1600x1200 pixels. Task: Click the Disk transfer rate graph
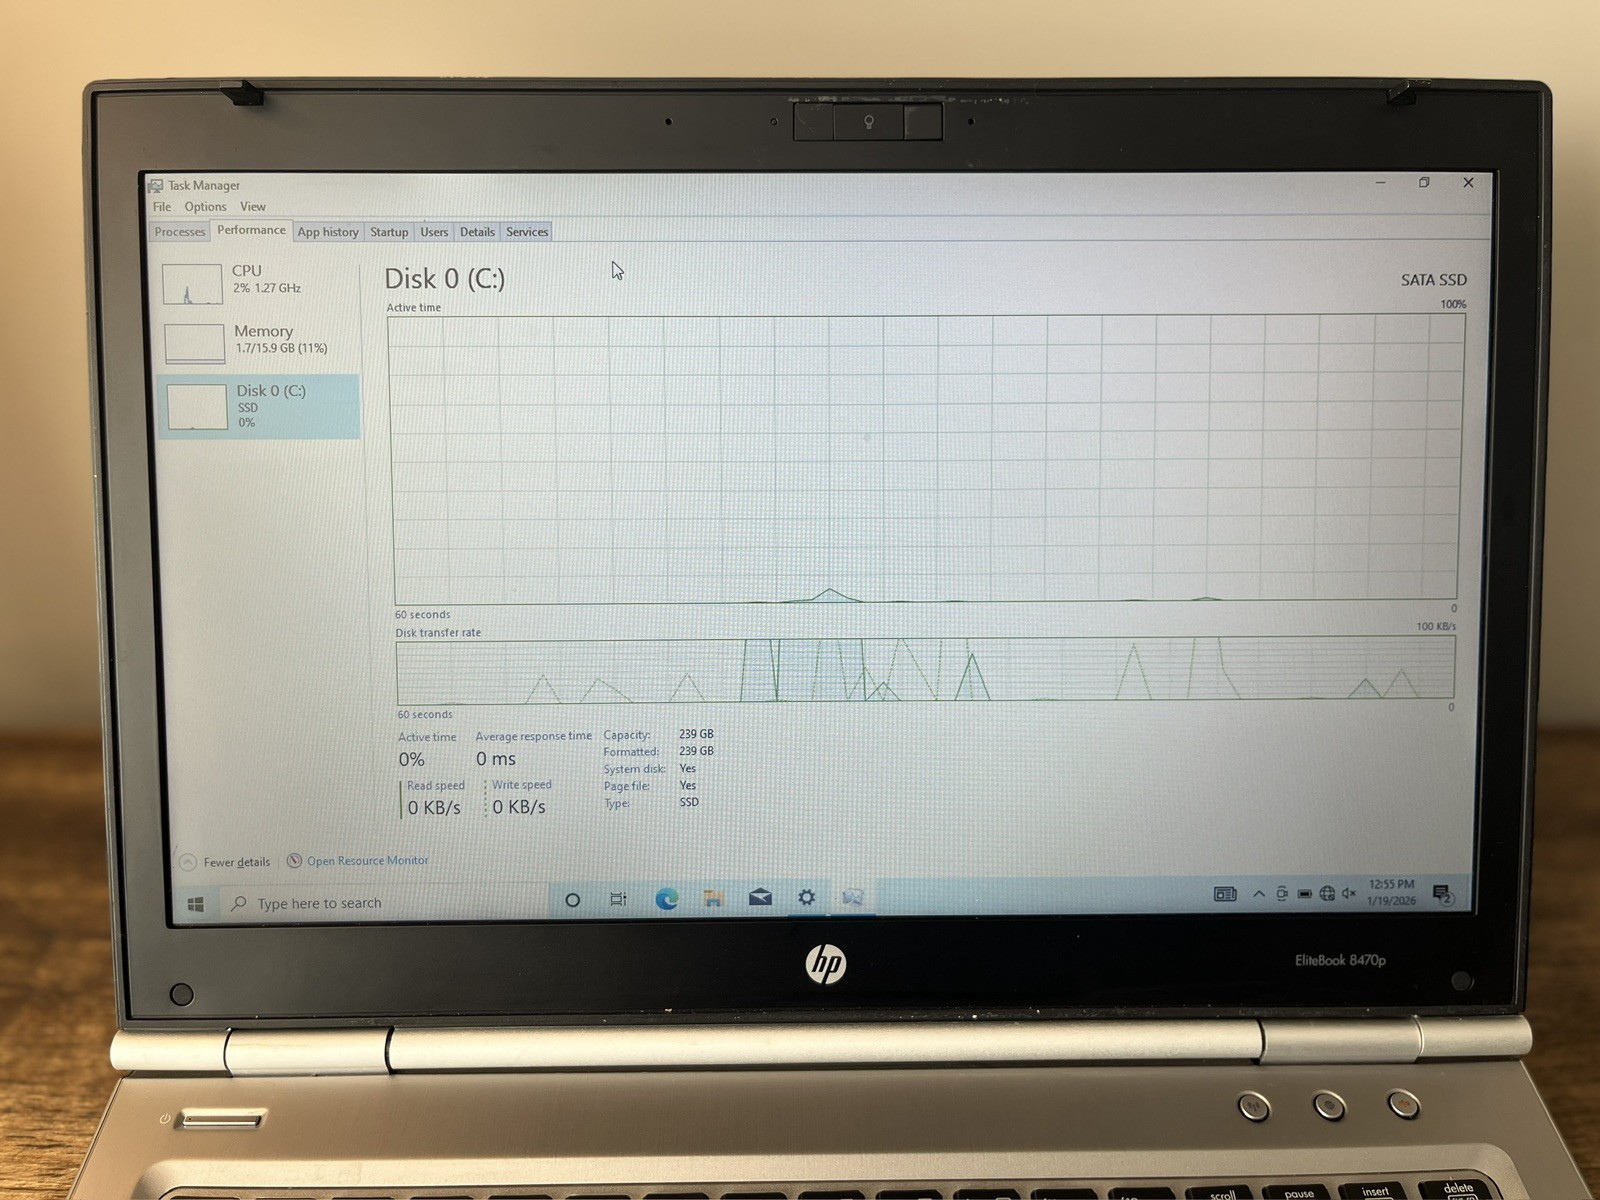pyautogui.click(x=925, y=671)
